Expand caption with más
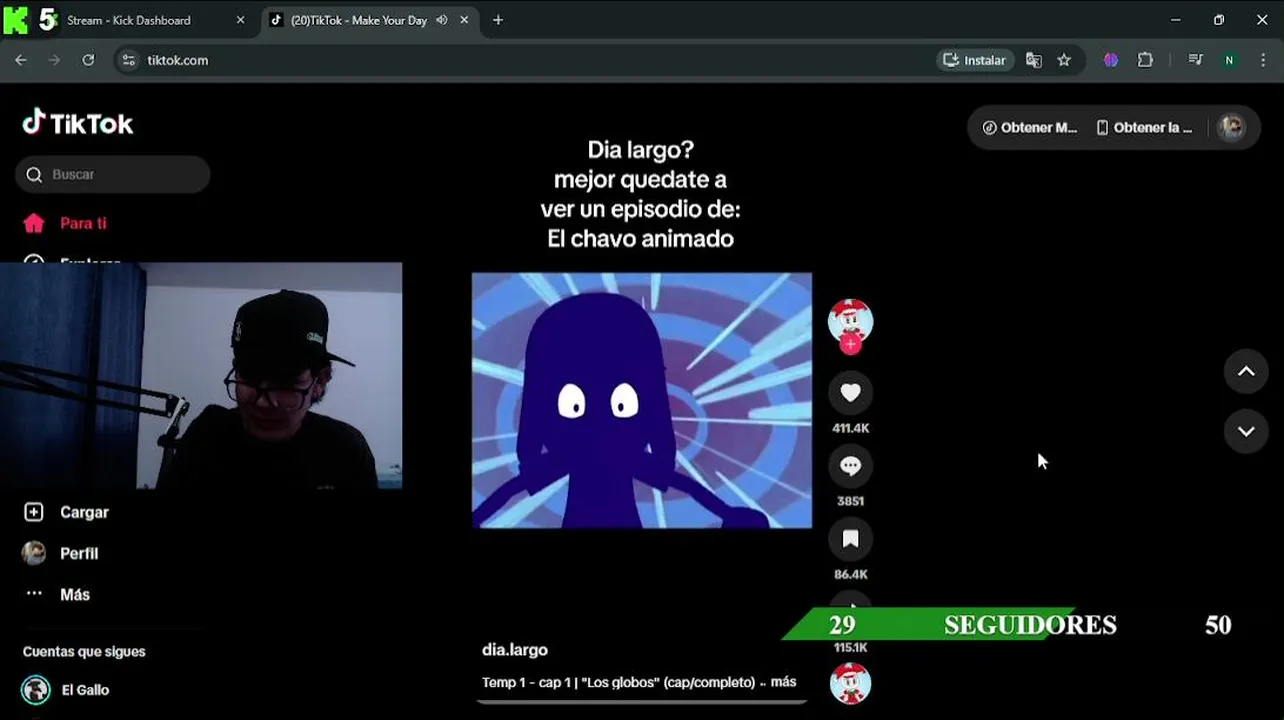 point(783,682)
